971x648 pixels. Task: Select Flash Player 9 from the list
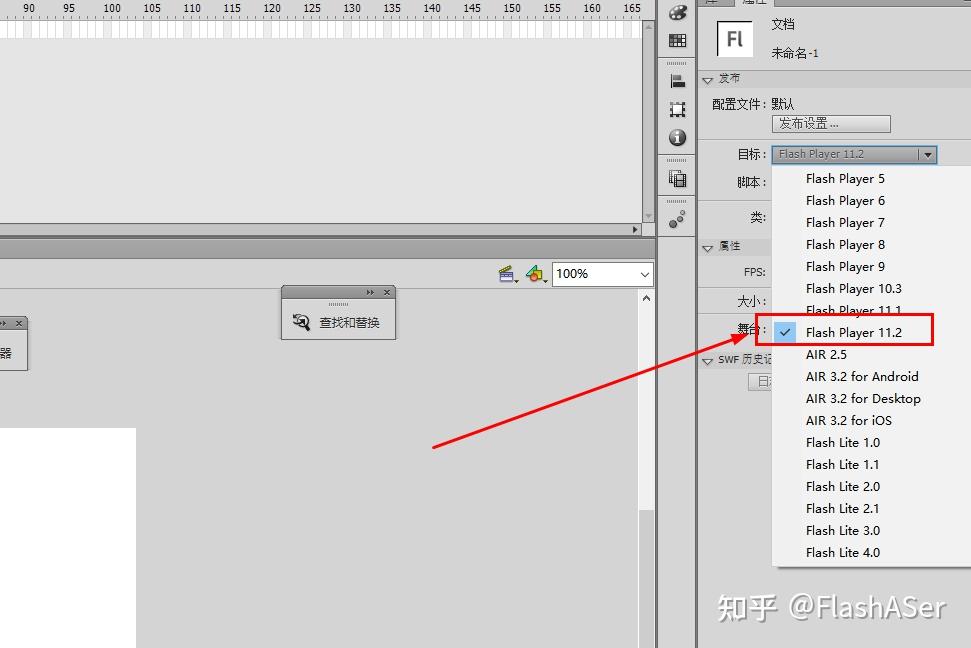845,266
